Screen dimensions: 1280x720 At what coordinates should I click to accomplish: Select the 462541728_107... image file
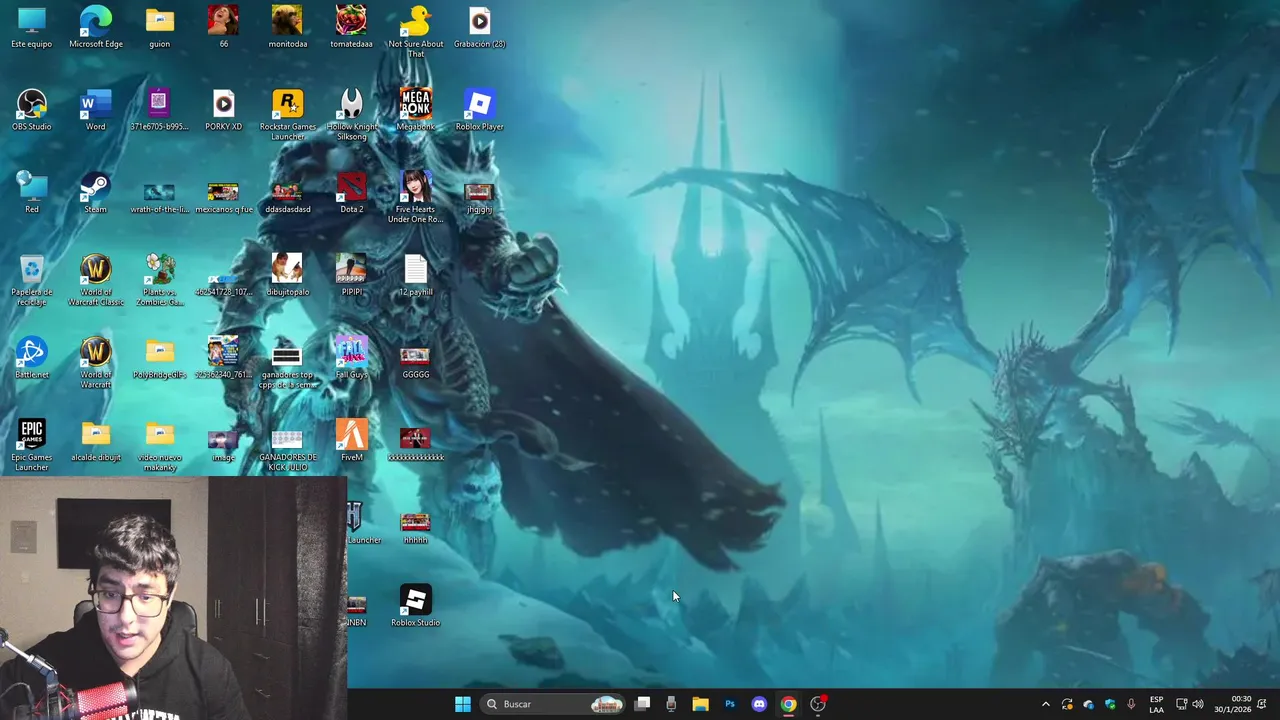[x=223, y=283]
